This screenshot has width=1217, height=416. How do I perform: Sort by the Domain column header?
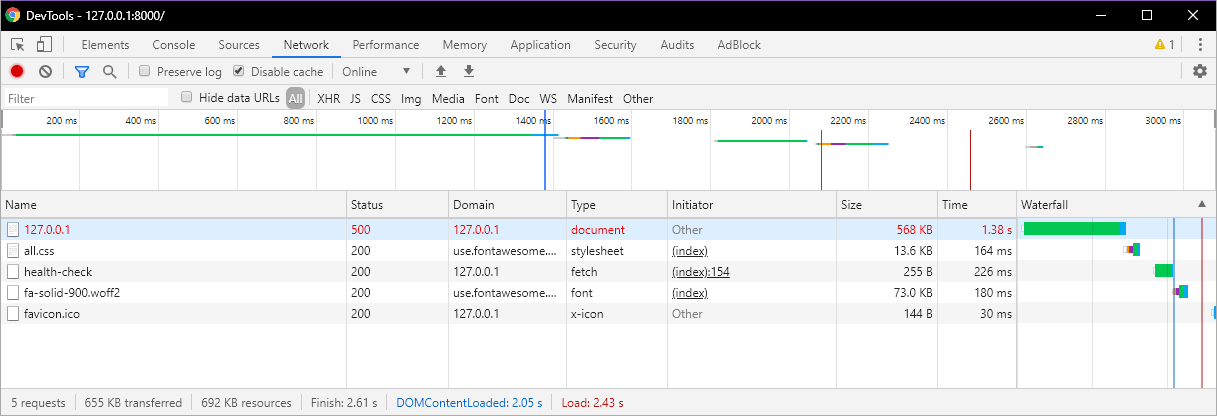click(x=507, y=204)
